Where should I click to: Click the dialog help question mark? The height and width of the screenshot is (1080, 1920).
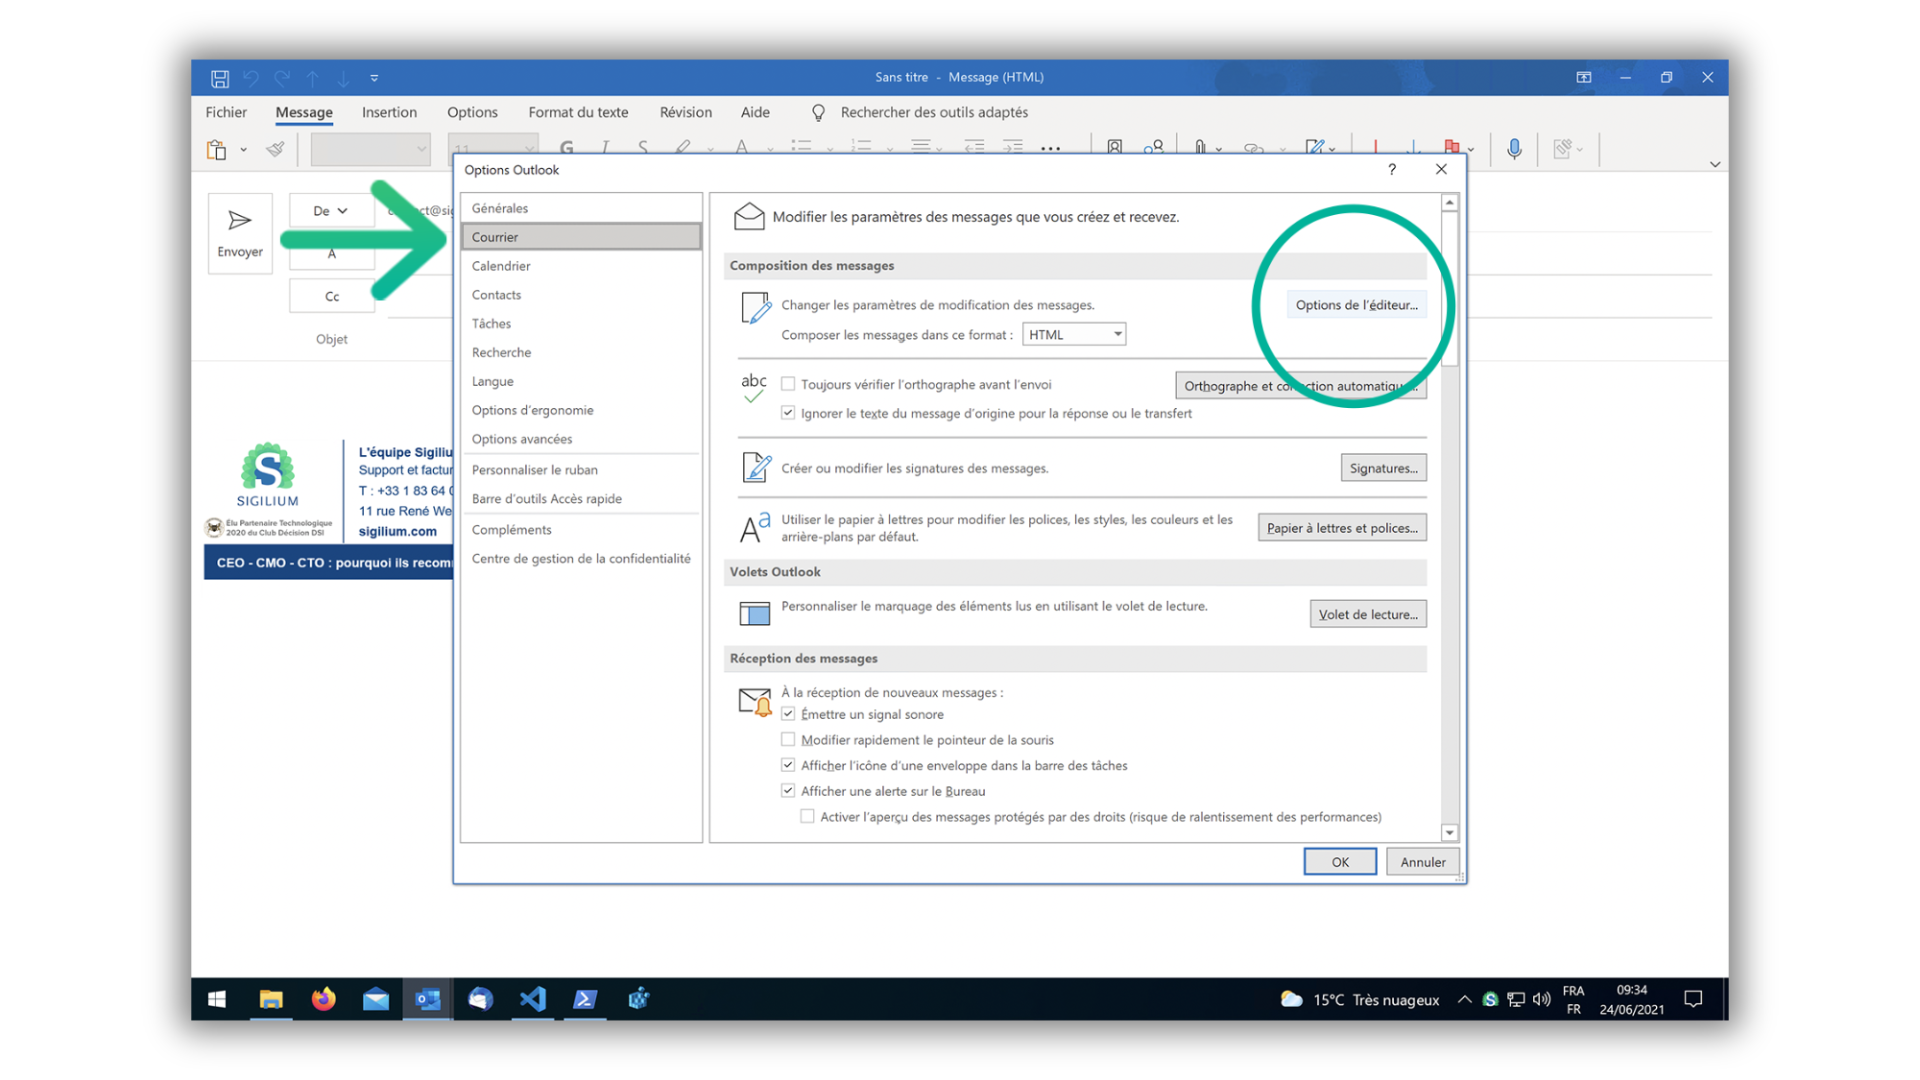pyautogui.click(x=1391, y=170)
